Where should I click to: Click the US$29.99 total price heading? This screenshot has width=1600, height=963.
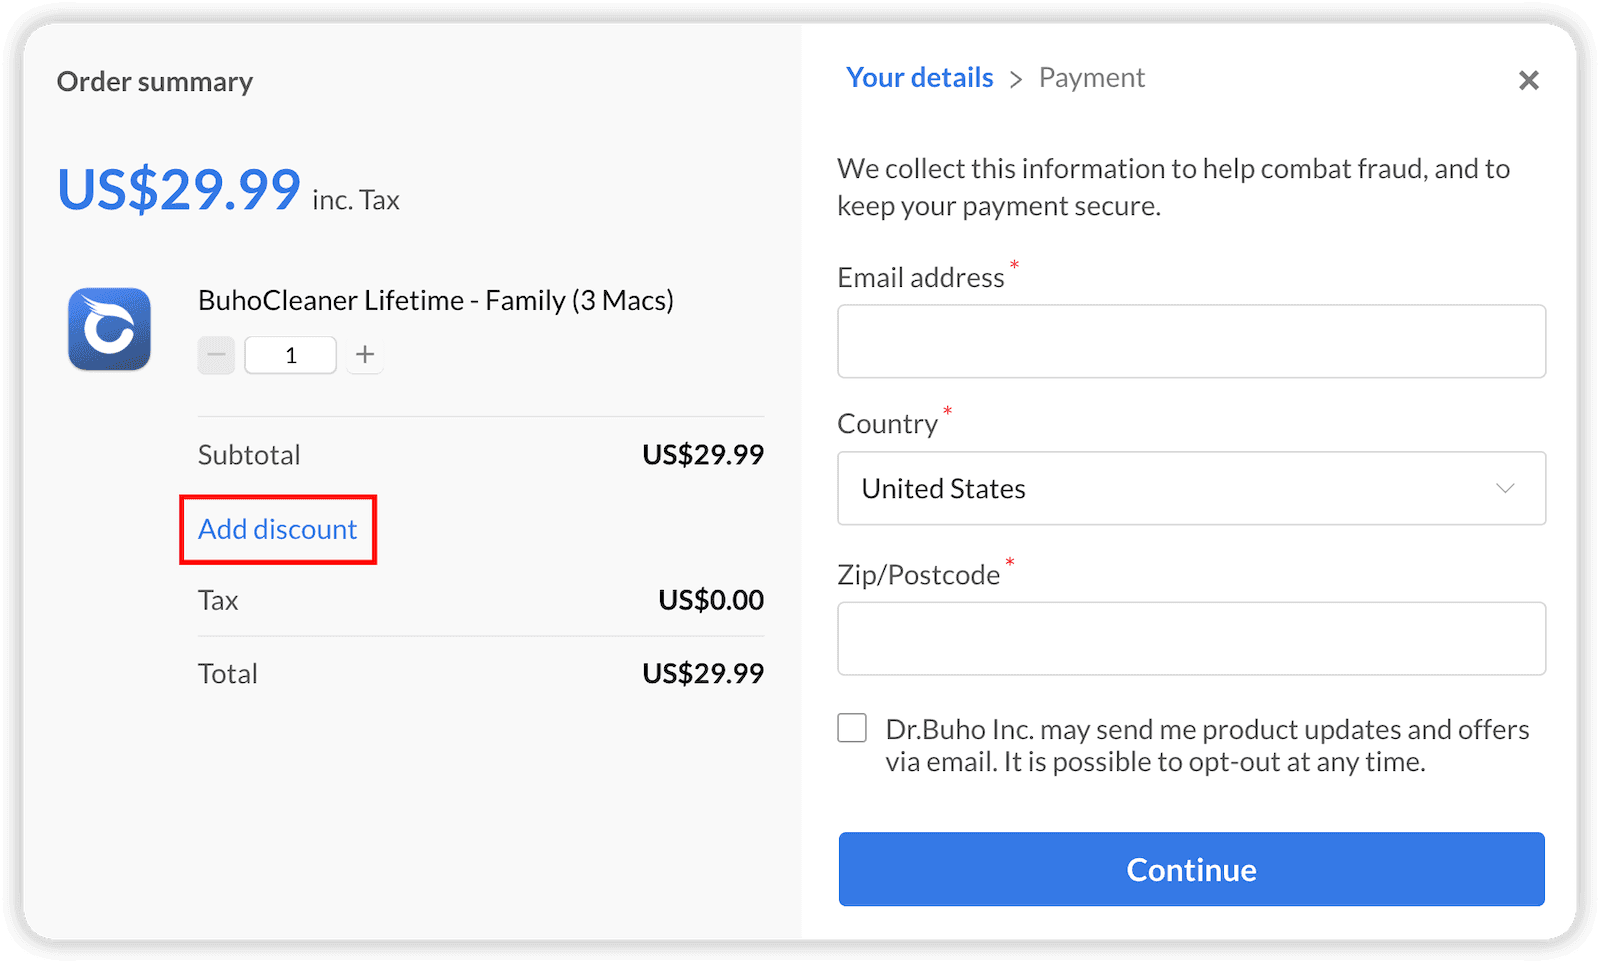pos(179,189)
